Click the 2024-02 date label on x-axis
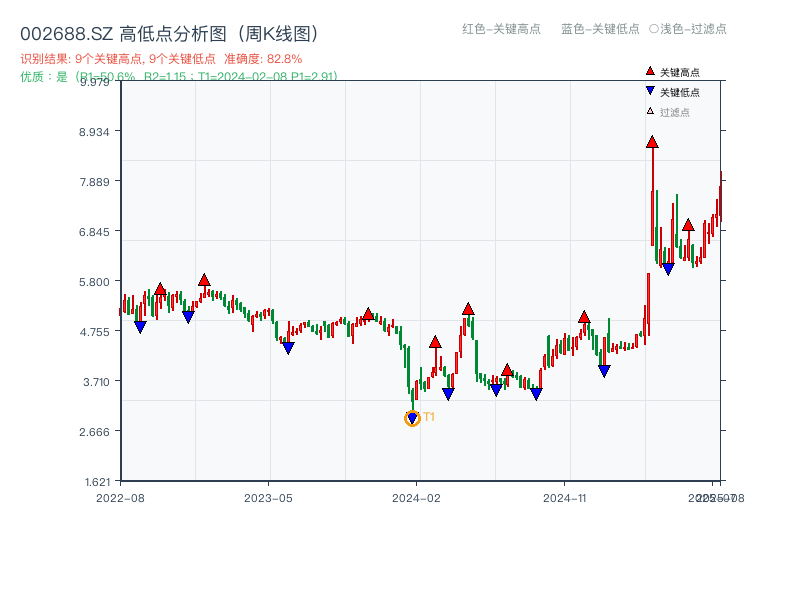800x600 pixels. point(417,497)
